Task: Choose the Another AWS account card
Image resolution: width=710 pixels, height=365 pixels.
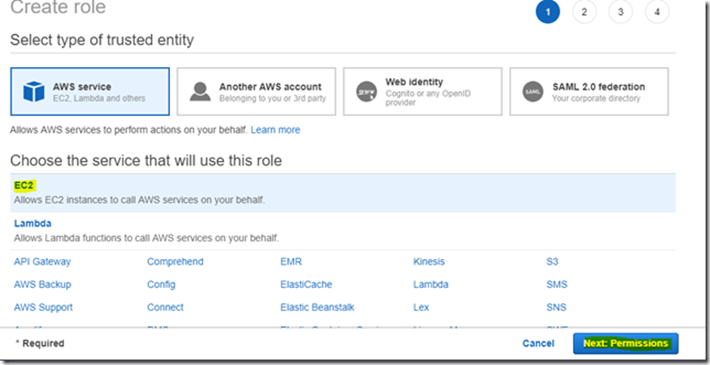Action: click(256, 91)
